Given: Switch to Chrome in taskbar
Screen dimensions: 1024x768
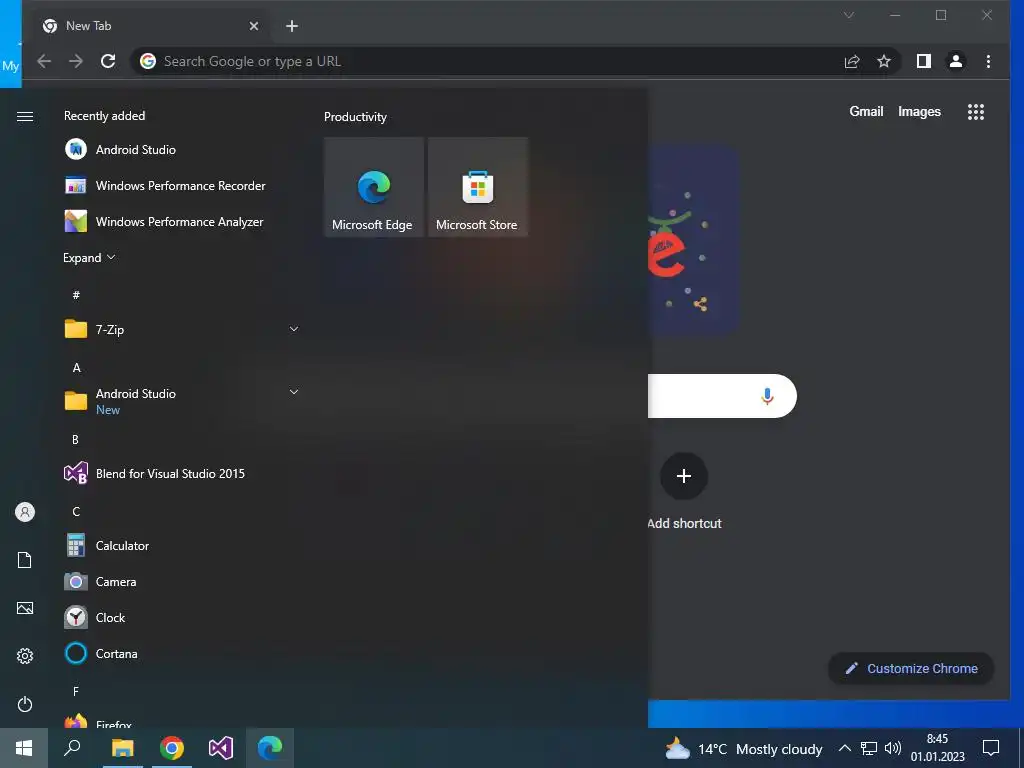Looking at the screenshot, I should click(x=172, y=748).
